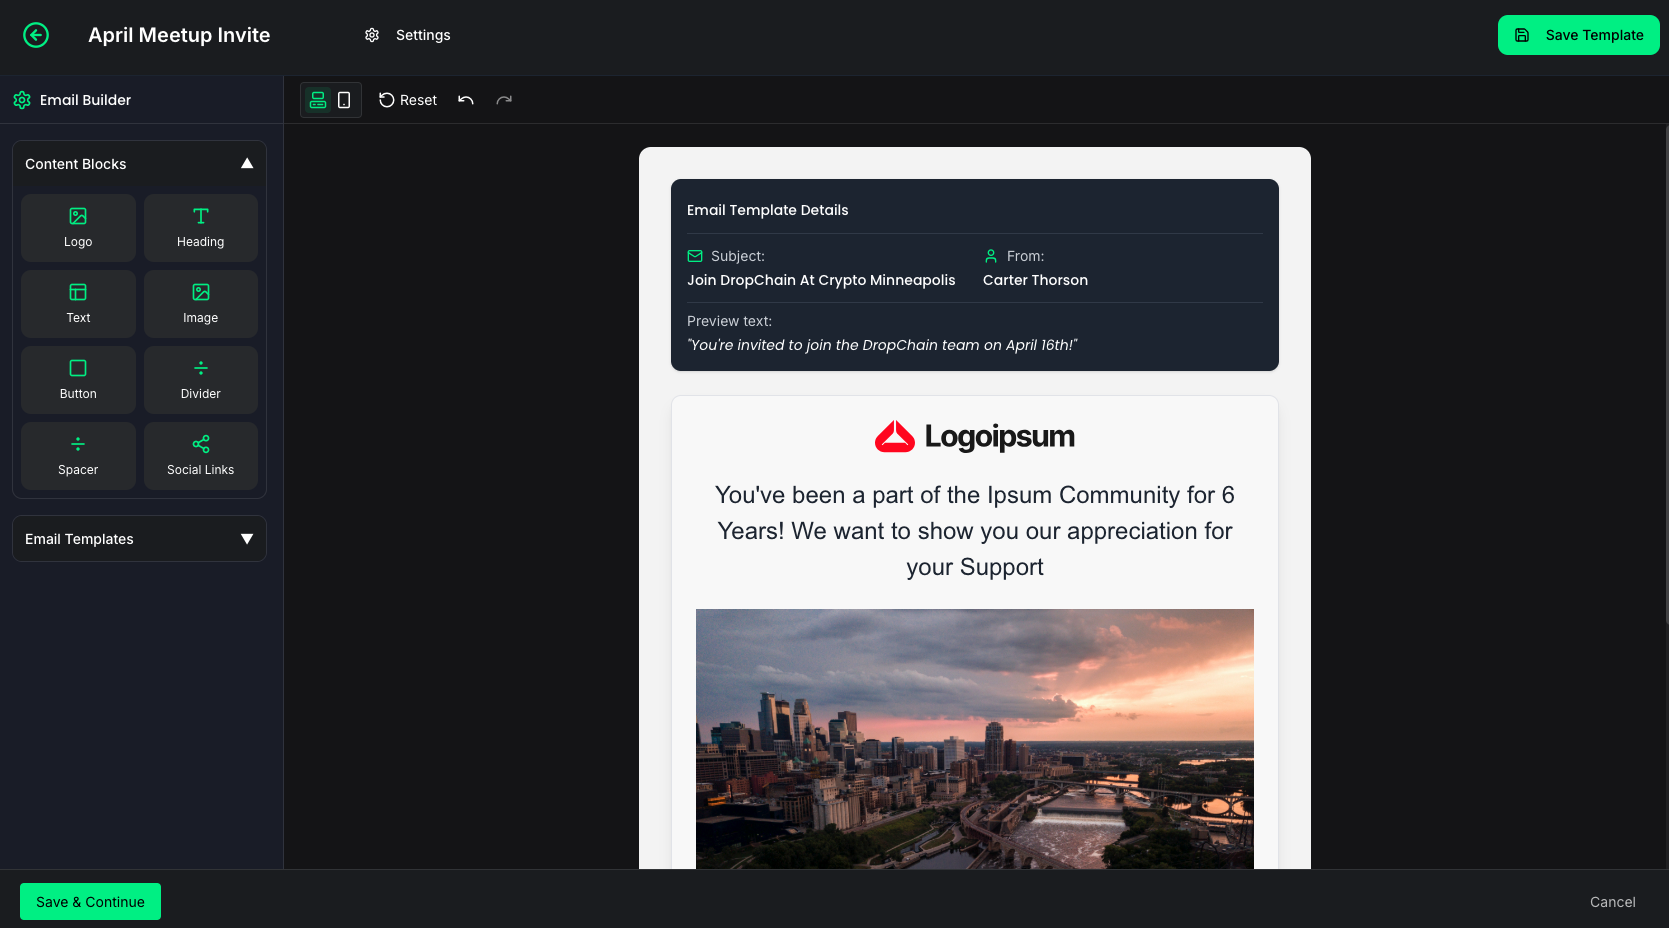Switch to mobile preview mode
Viewport: 1669px width, 928px height.
344,100
